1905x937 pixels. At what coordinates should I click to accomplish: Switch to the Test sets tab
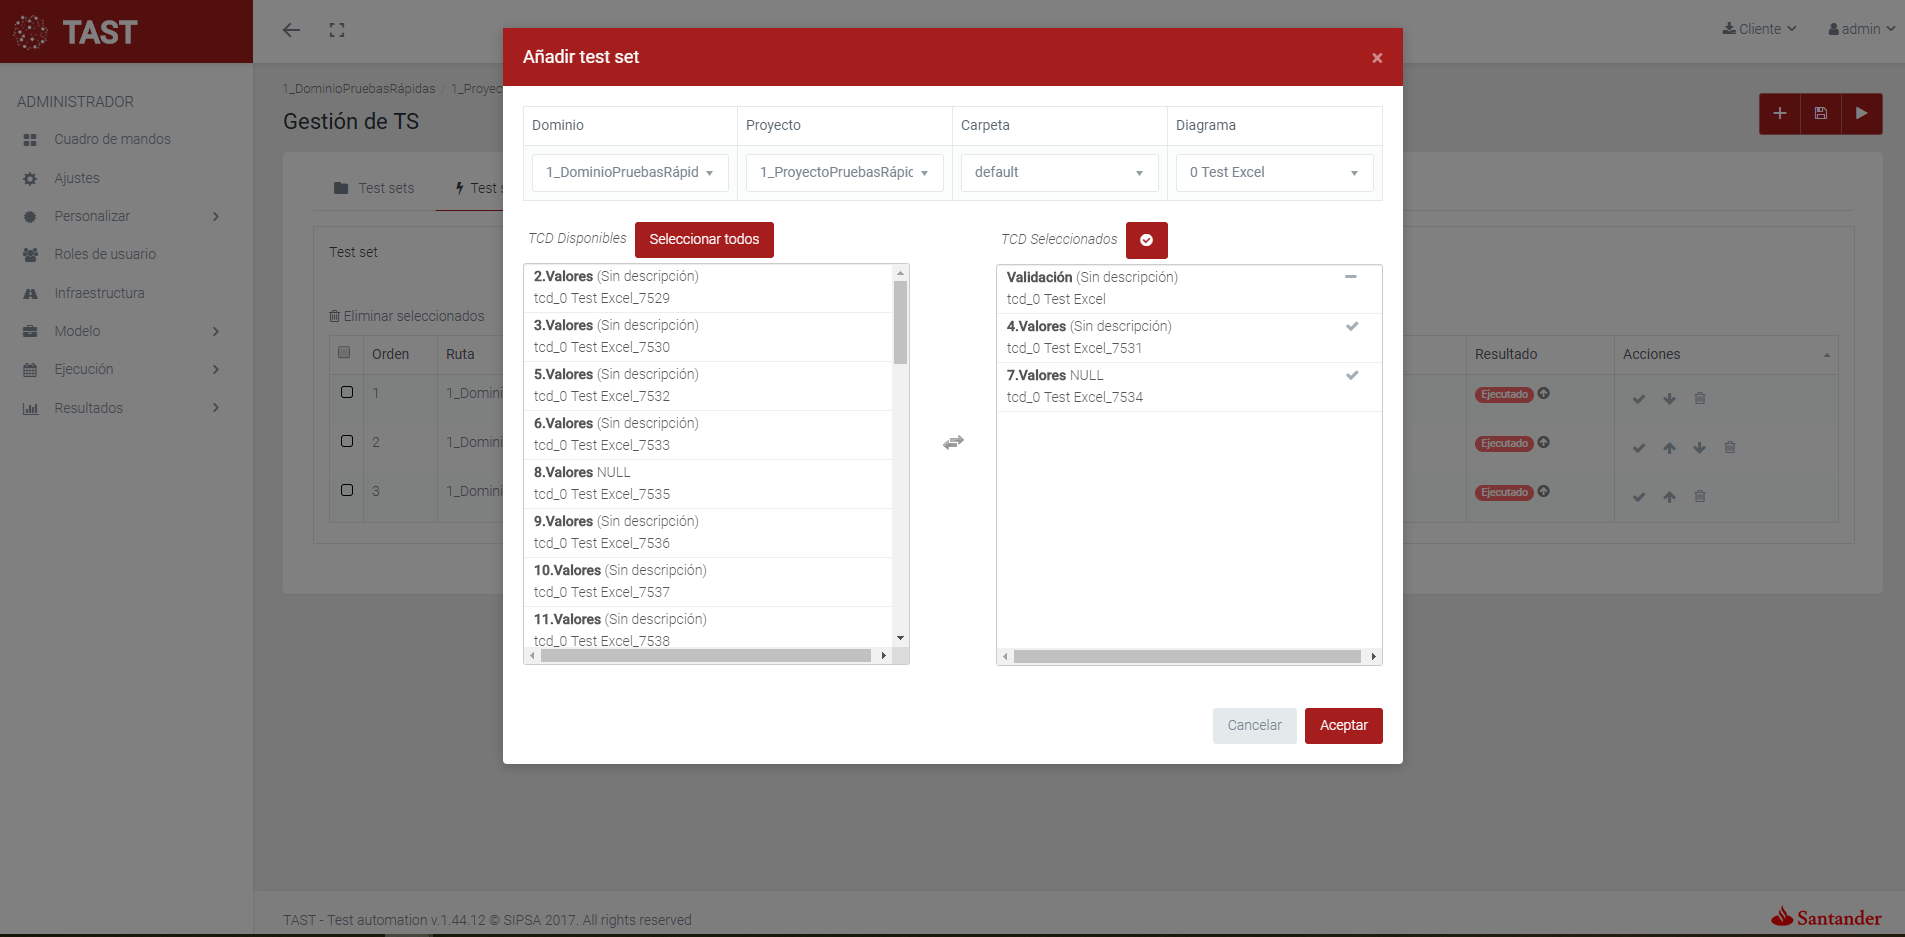click(x=374, y=188)
